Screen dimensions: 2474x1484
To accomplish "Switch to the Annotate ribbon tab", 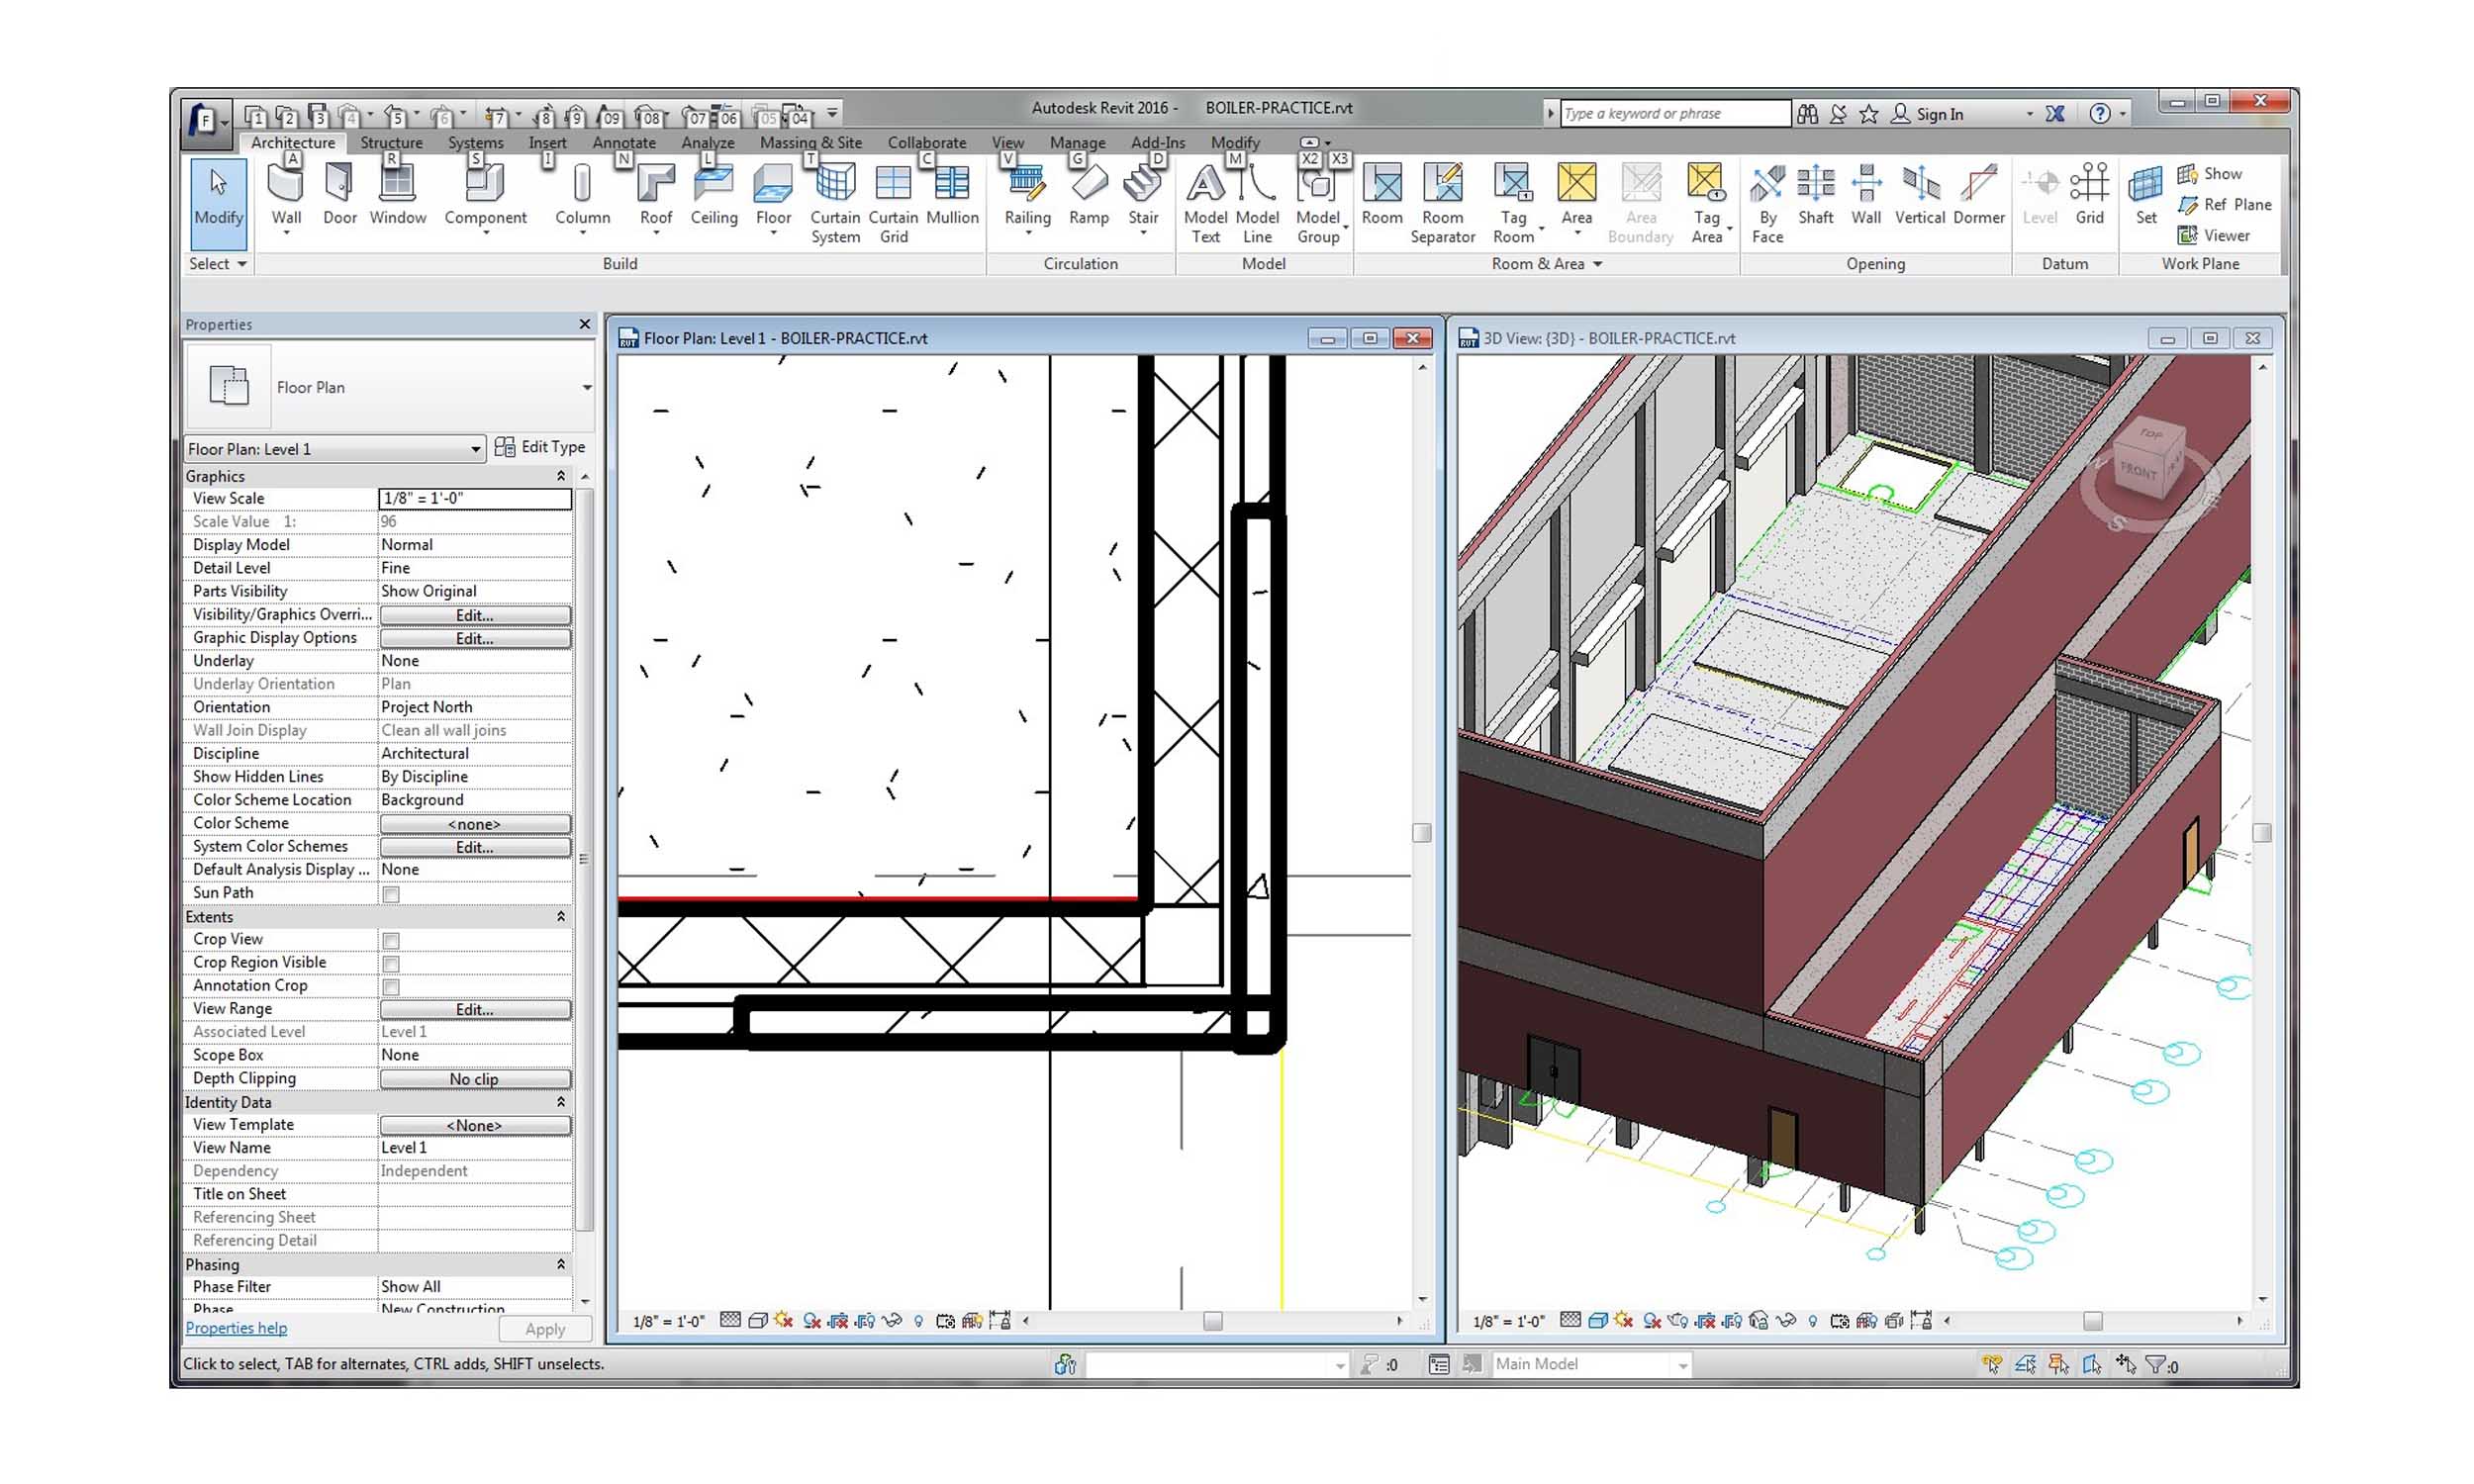I will coord(623,142).
